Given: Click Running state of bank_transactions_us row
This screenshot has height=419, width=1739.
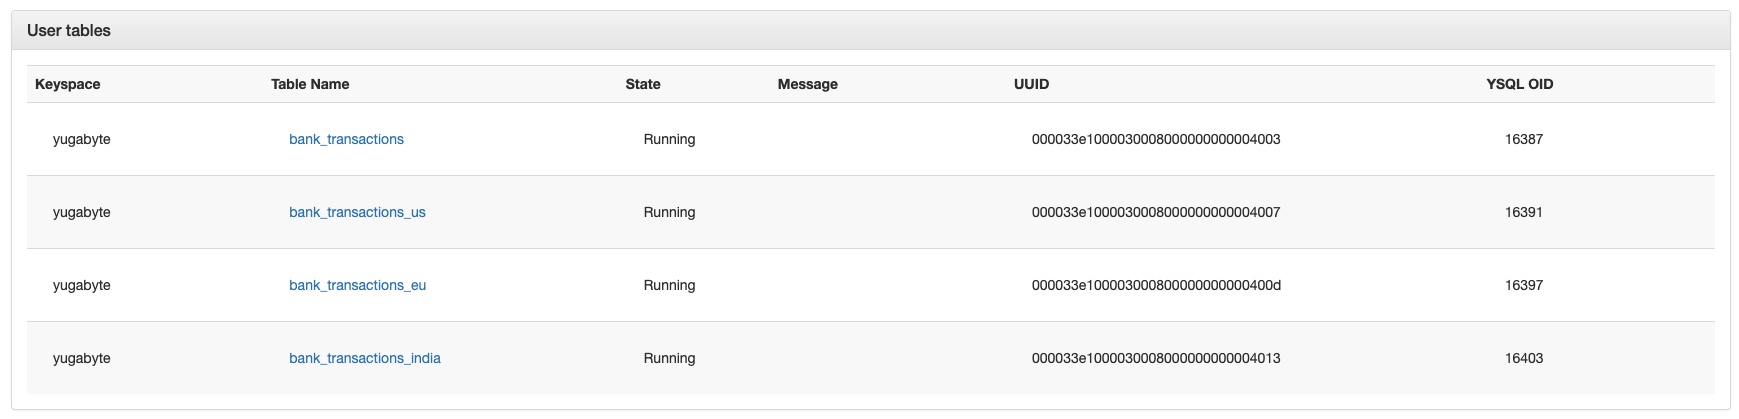Looking at the screenshot, I should (x=669, y=212).
